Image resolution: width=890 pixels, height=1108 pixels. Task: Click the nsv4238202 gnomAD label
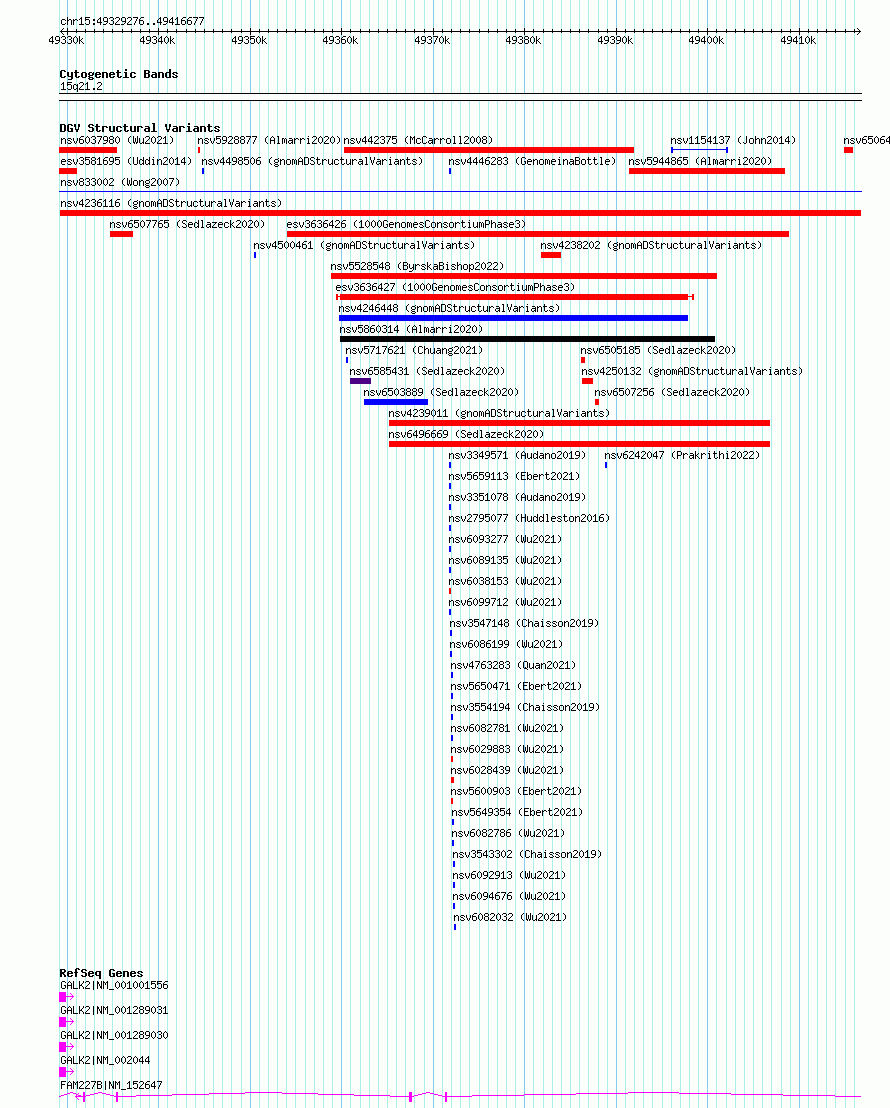click(651, 245)
